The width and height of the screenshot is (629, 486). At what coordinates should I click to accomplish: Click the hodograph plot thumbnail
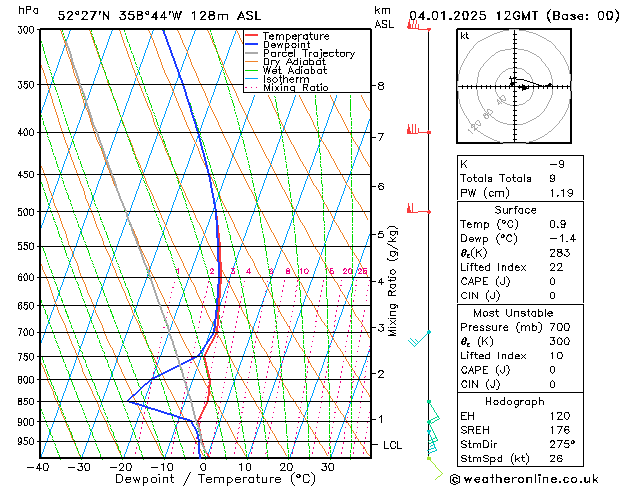[x=514, y=86]
